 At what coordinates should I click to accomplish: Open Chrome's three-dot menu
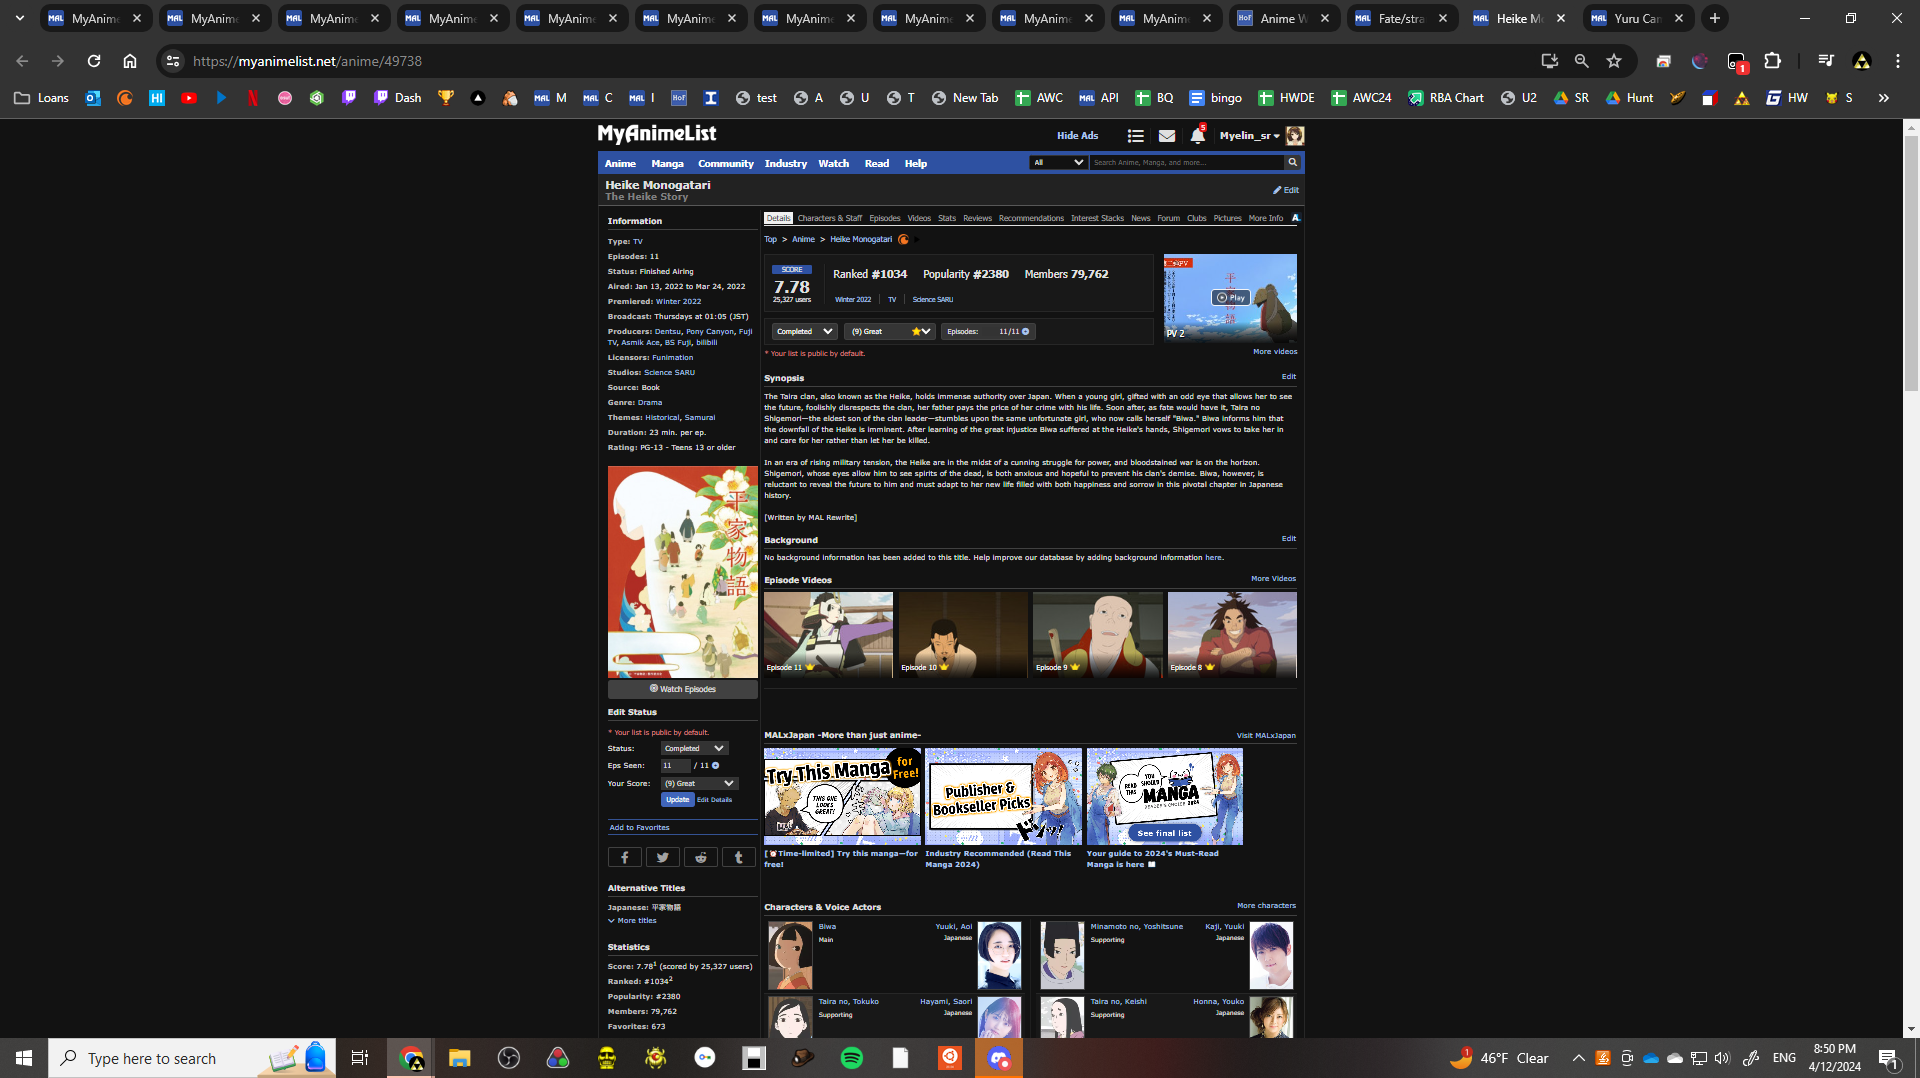point(1898,61)
